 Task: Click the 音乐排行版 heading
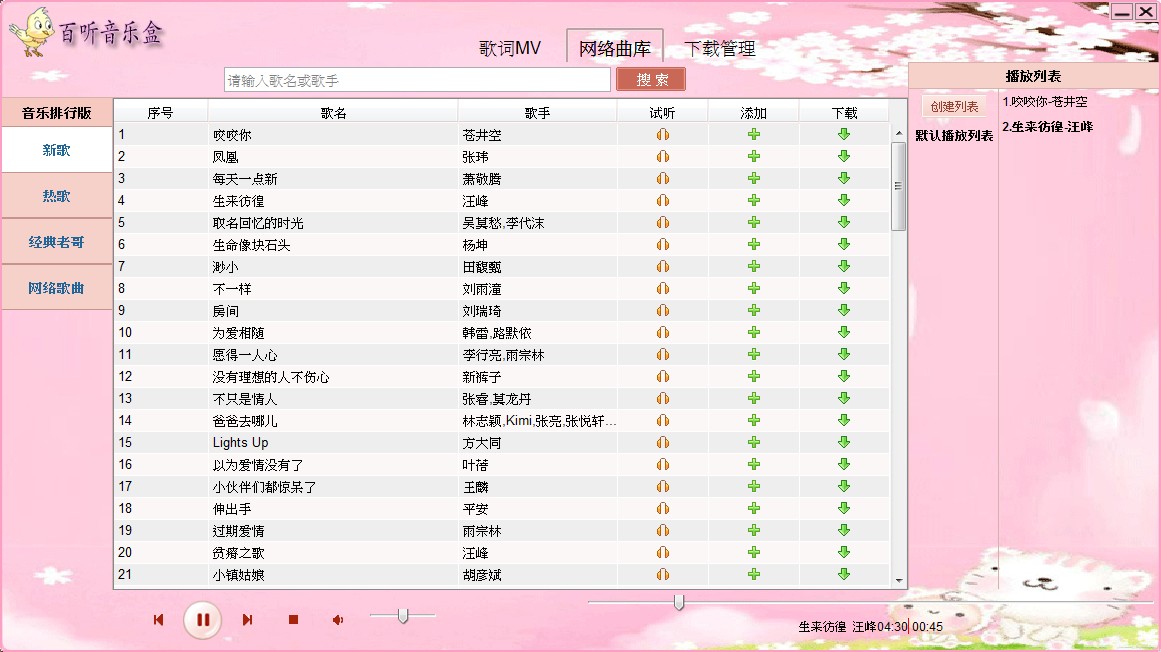coord(56,112)
